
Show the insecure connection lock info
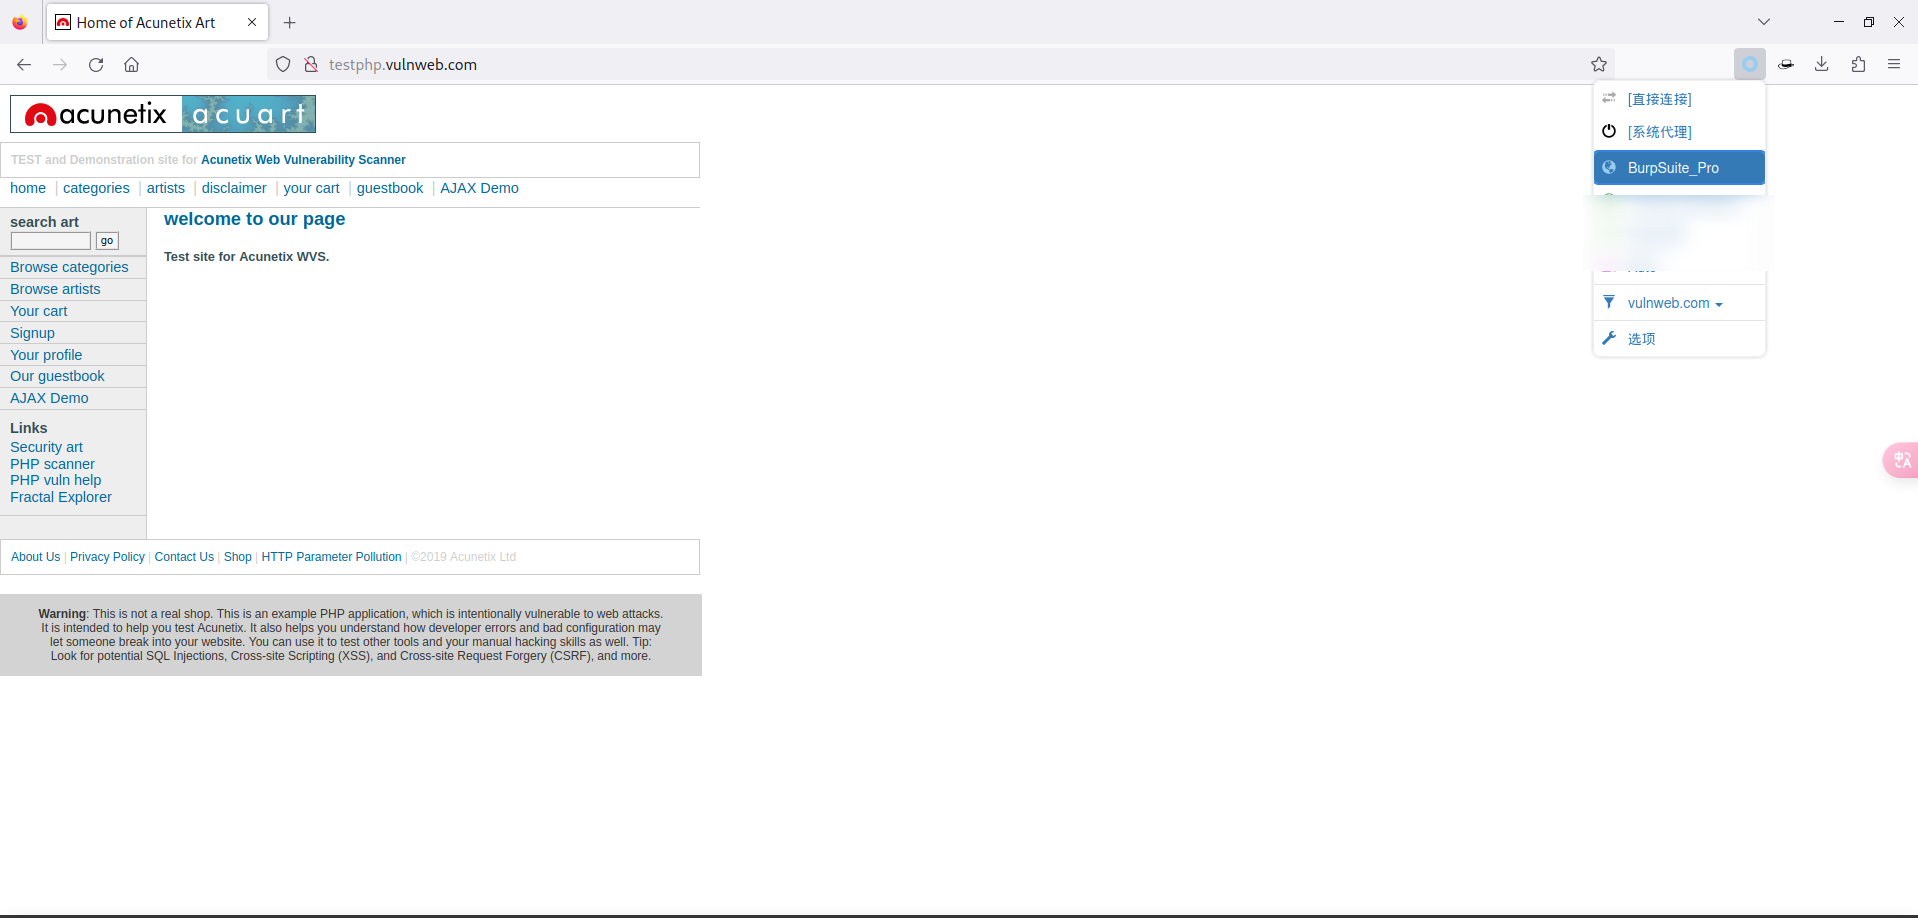click(x=311, y=65)
